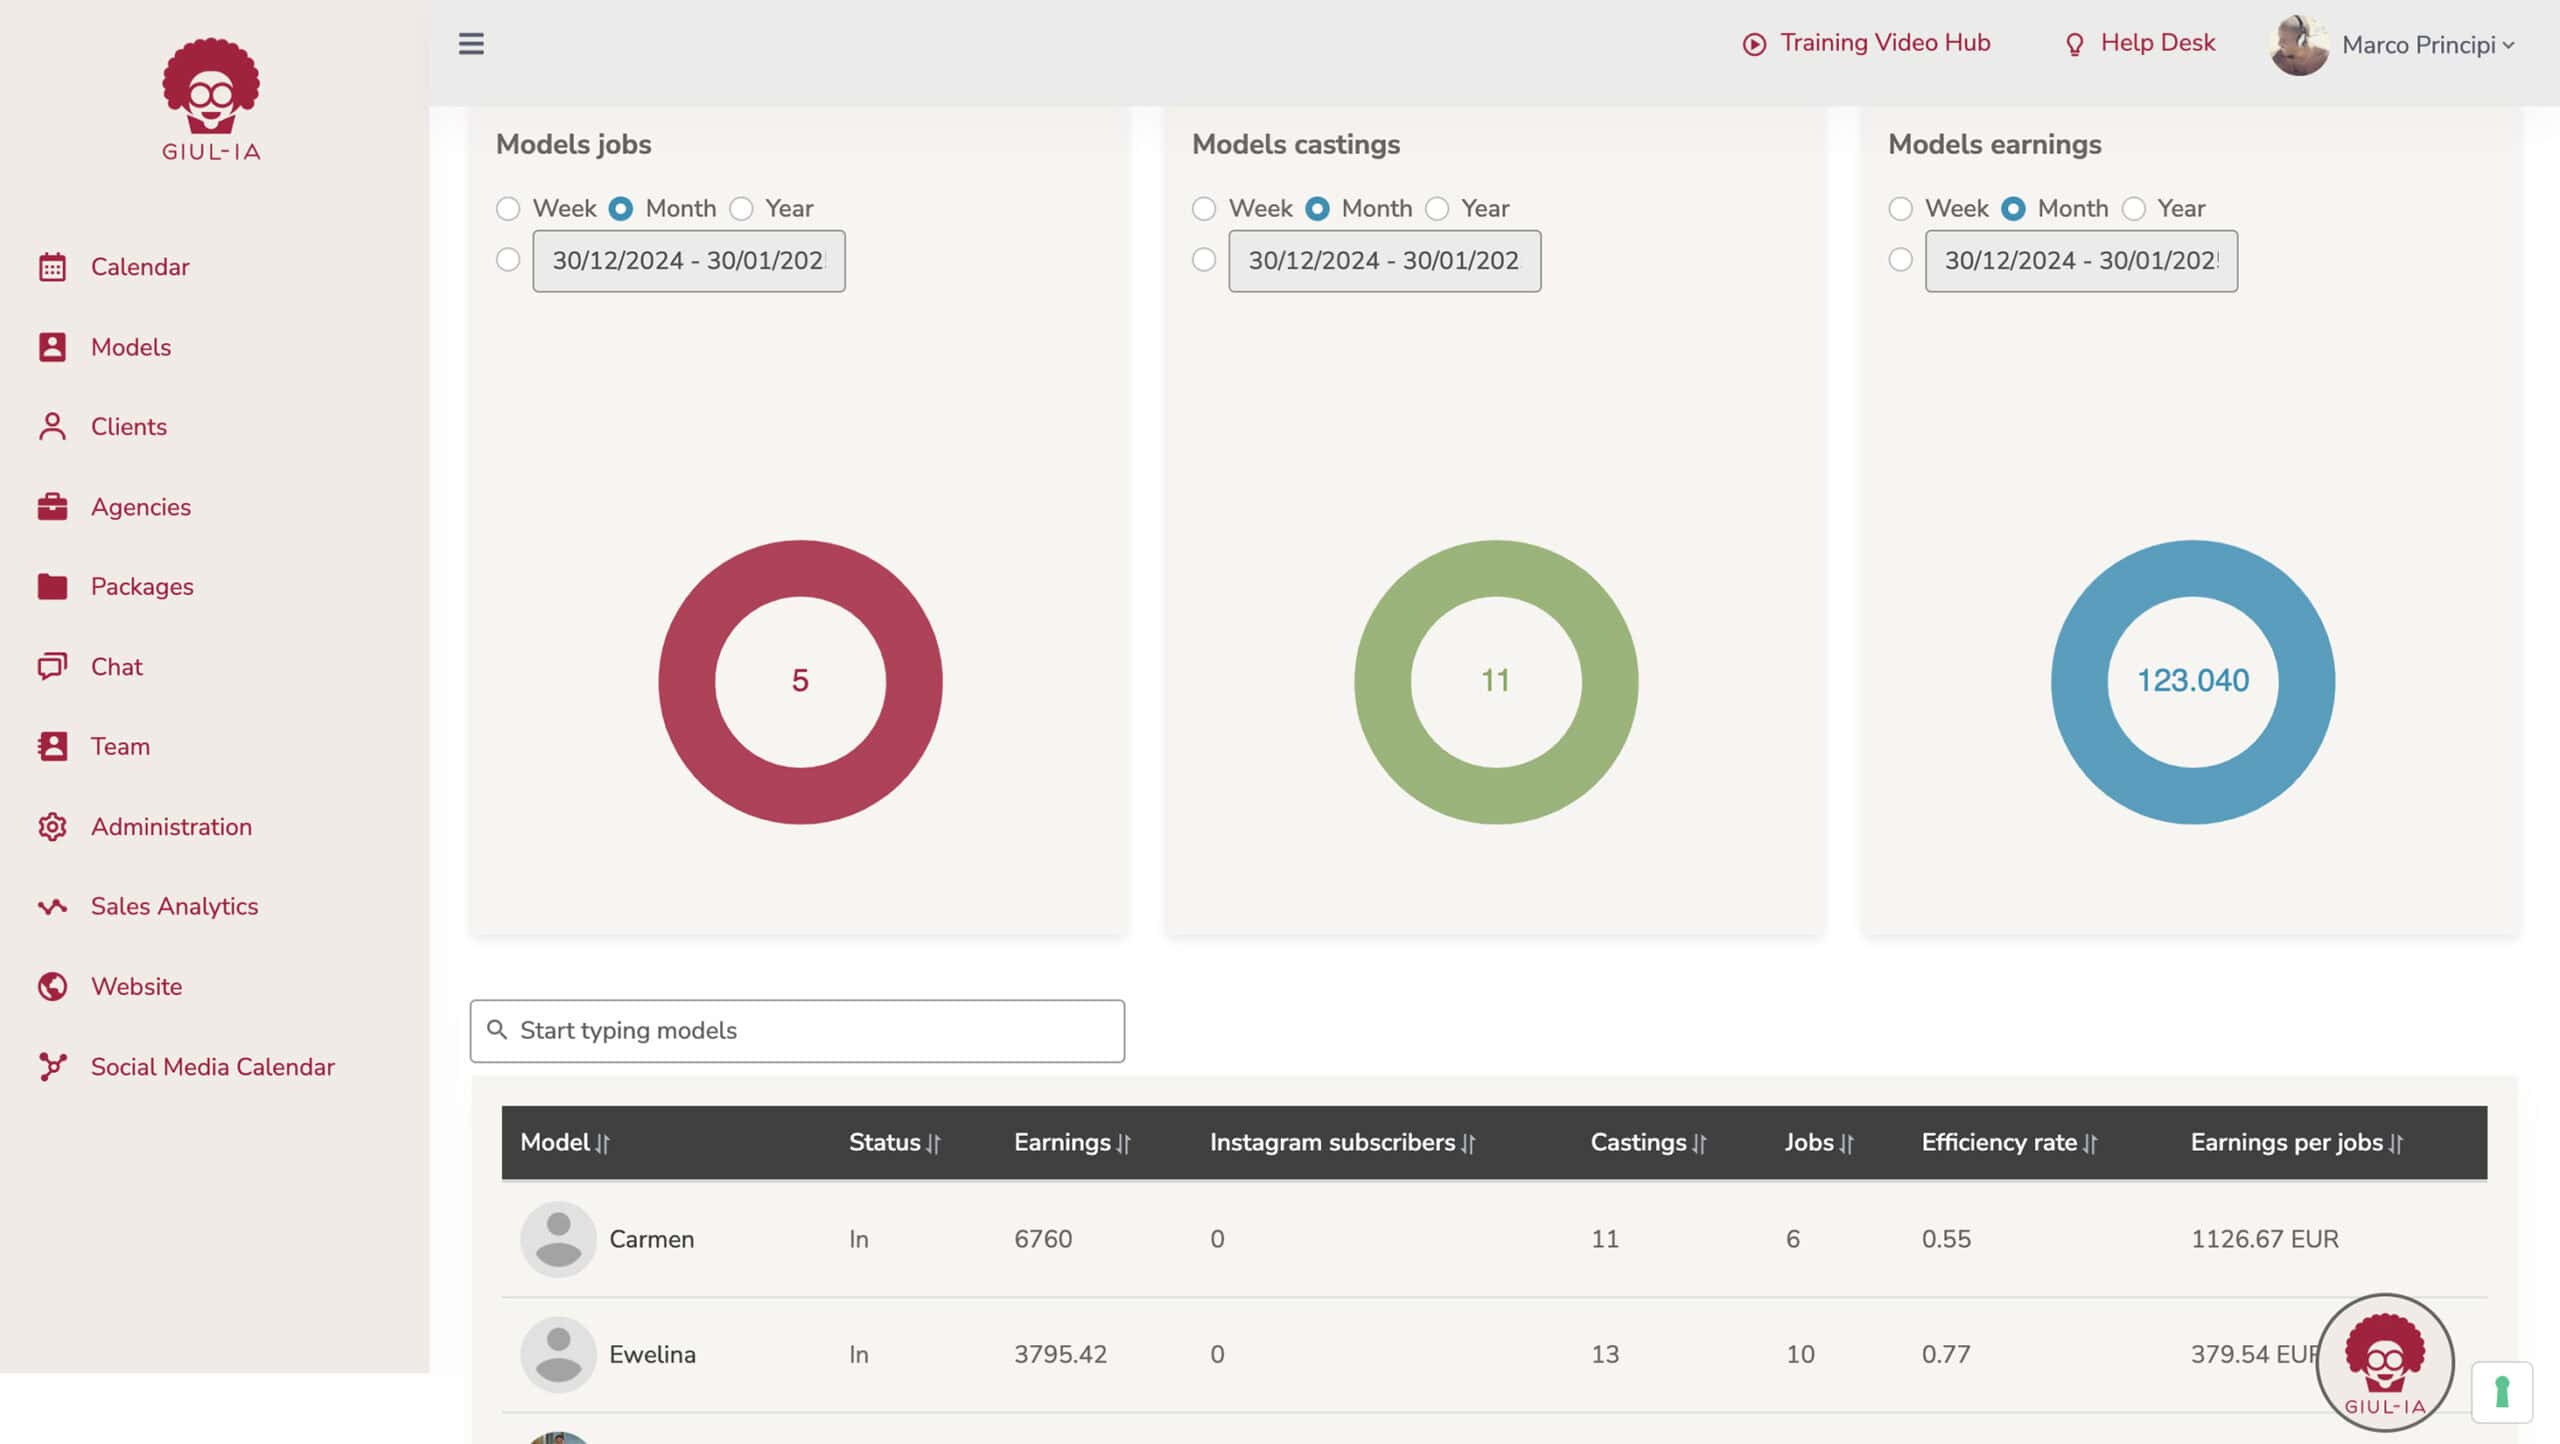Click the Team icon in the sidebar
The height and width of the screenshot is (1444, 2560).
(52, 746)
